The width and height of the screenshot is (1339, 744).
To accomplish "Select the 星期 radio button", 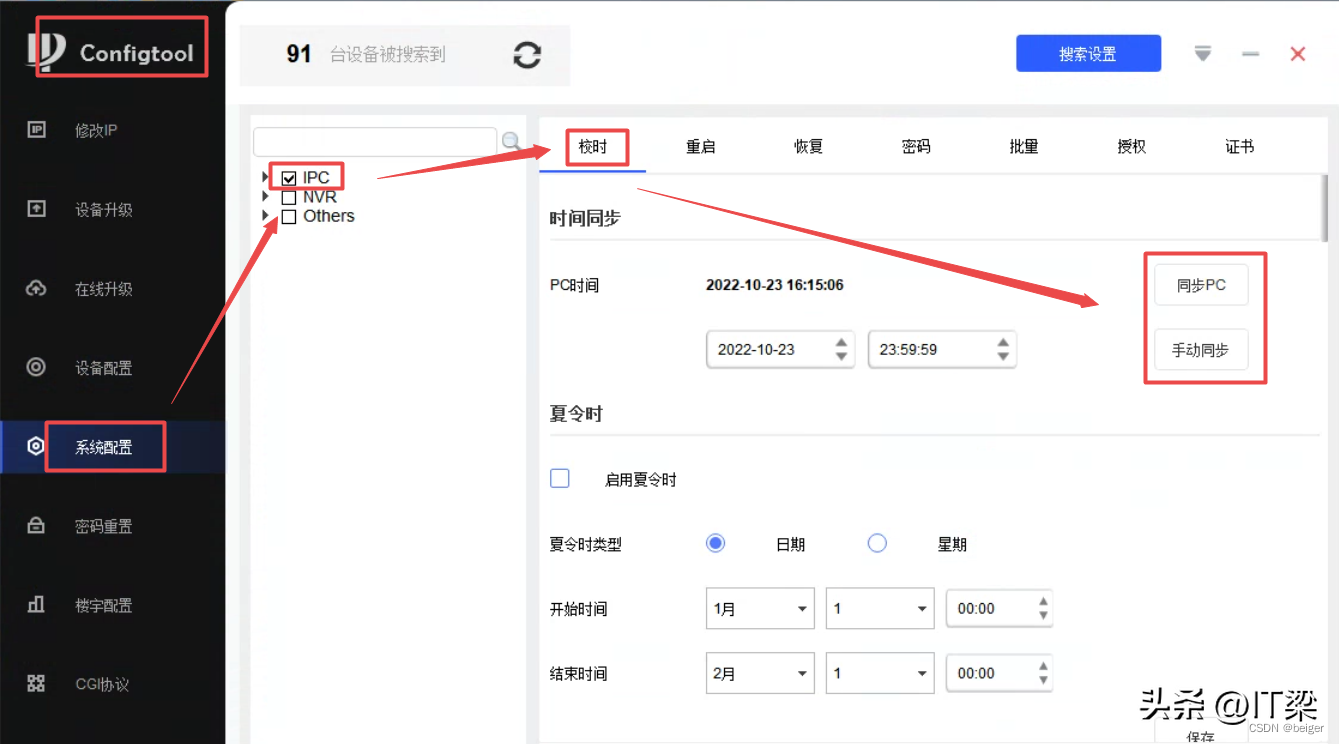I will coord(877,544).
